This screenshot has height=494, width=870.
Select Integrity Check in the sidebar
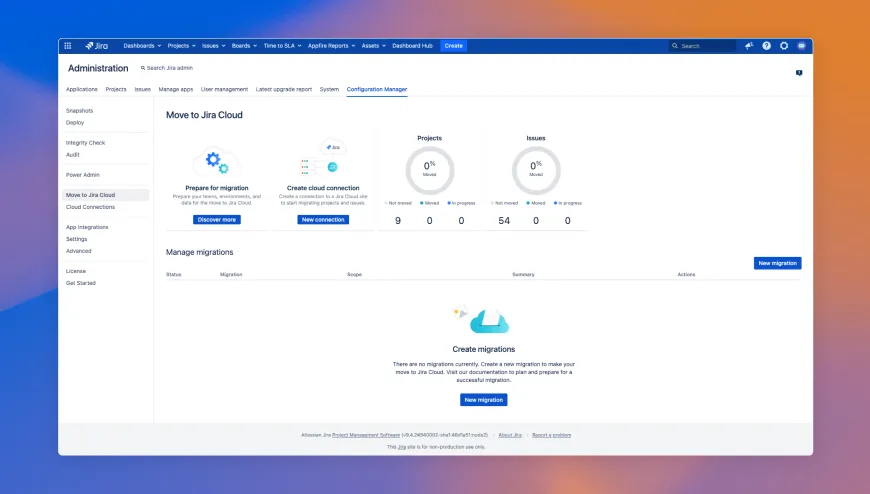coord(85,143)
